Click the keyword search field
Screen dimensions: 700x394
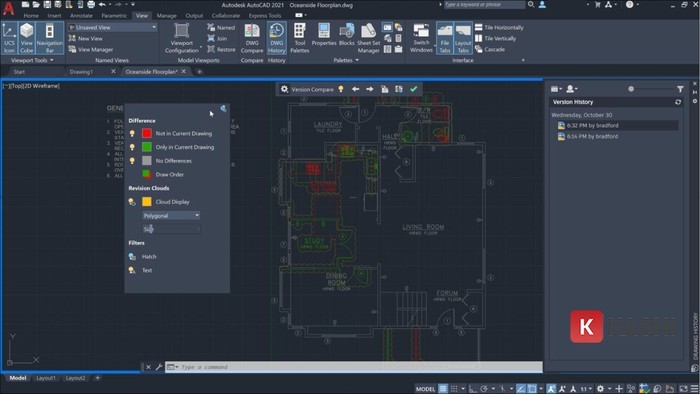(x=484, y=4)
